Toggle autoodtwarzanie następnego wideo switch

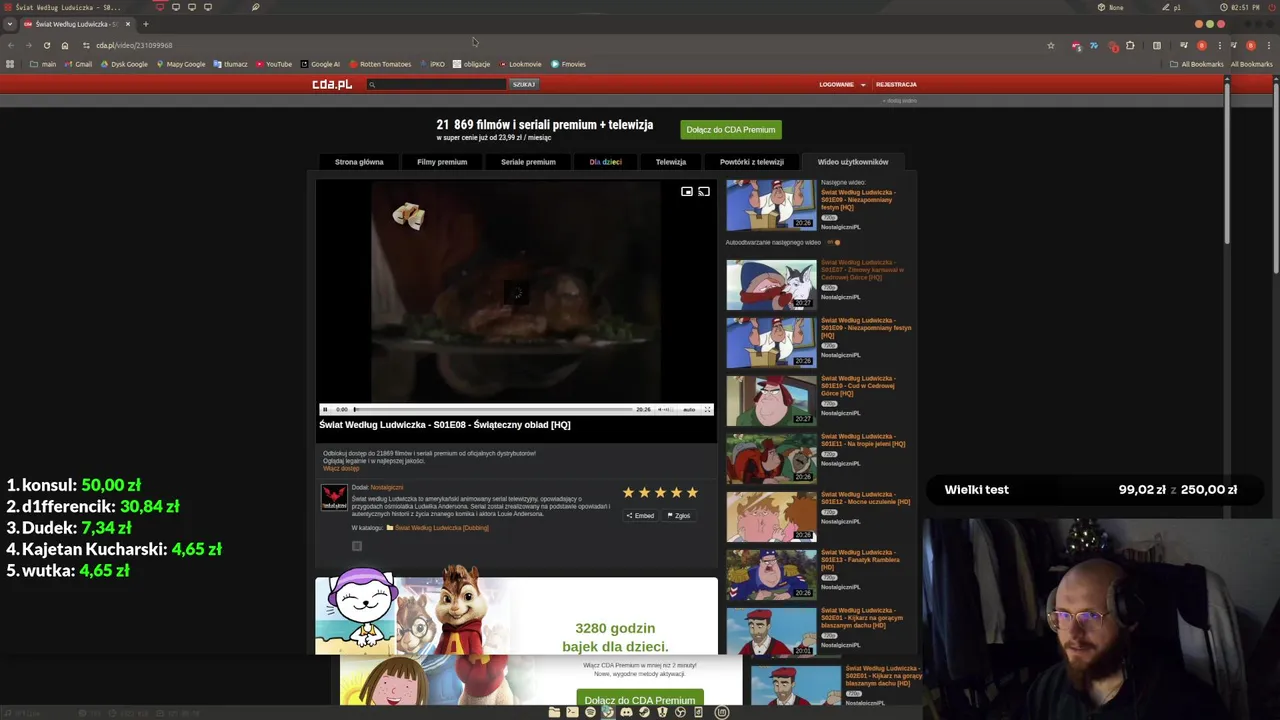pyautogui.click(x=835, y=242)
